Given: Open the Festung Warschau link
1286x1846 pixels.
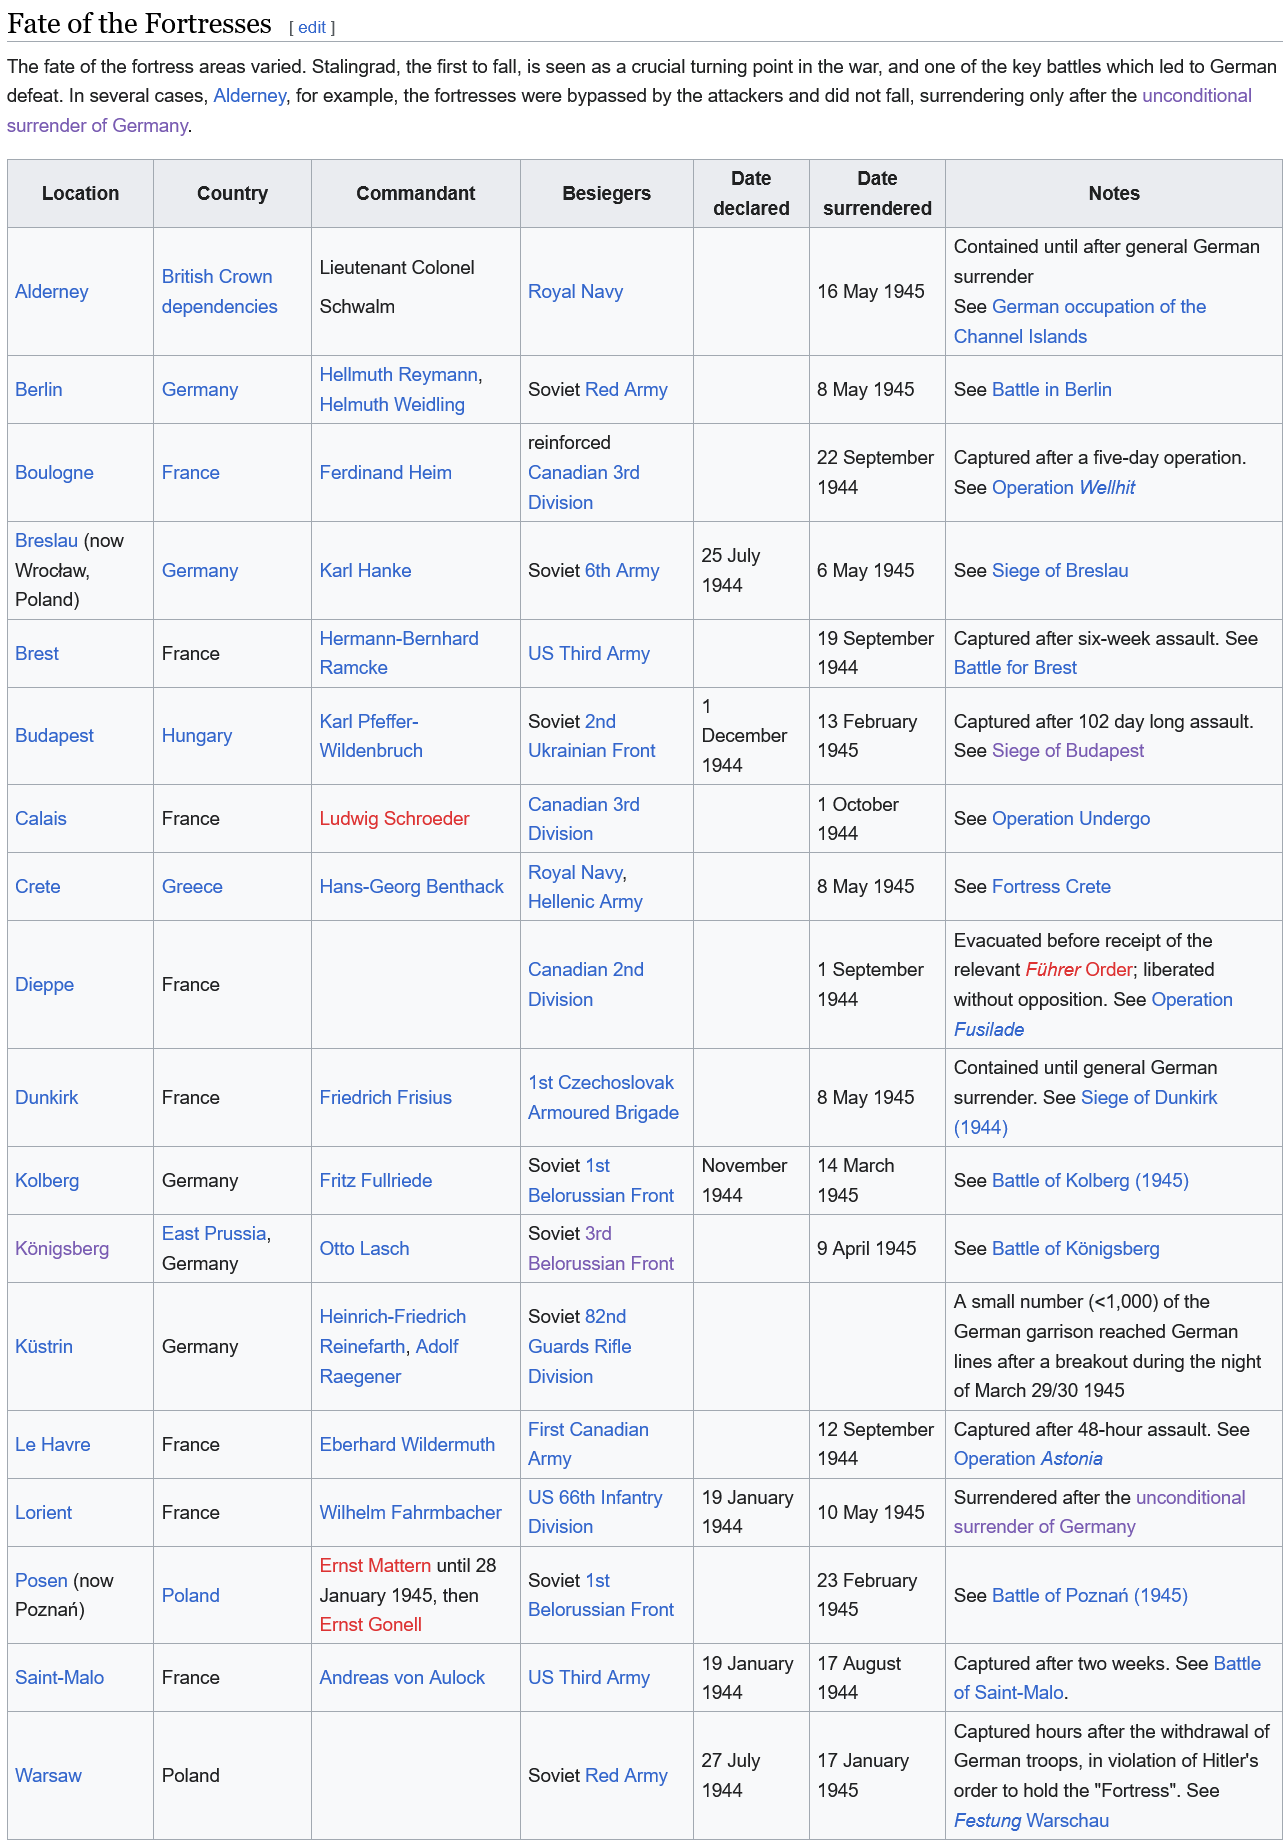Looking at the screenshot, I should coord(1032,1821).
